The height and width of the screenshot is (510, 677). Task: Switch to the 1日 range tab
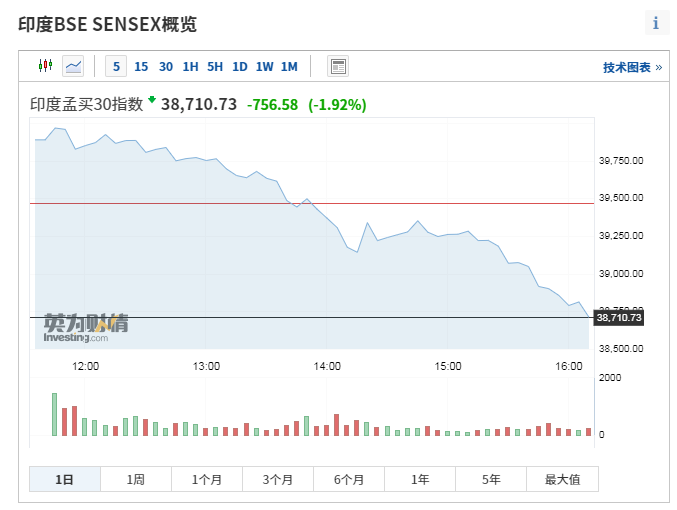pyautogui.click(x=65, y=479)
